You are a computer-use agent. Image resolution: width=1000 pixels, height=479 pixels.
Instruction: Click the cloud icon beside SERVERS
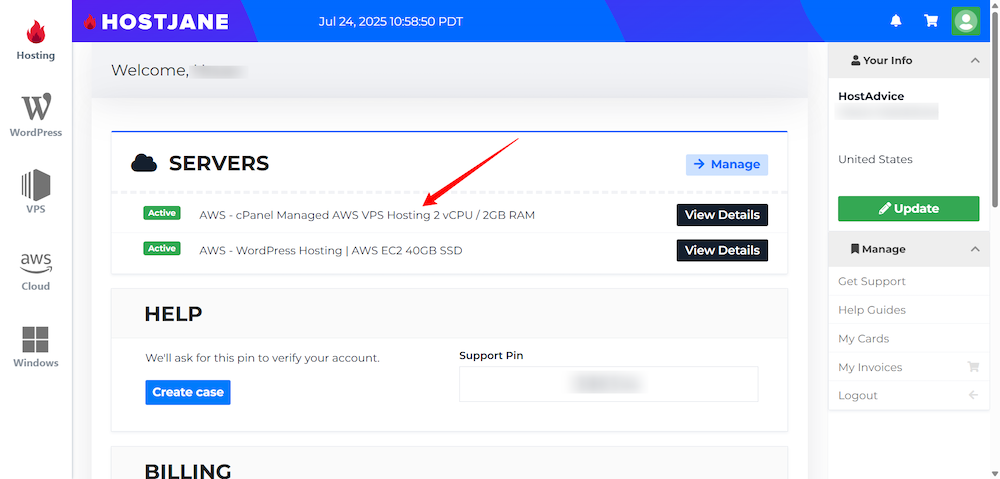pyautogui.click(x=144, y=163)
